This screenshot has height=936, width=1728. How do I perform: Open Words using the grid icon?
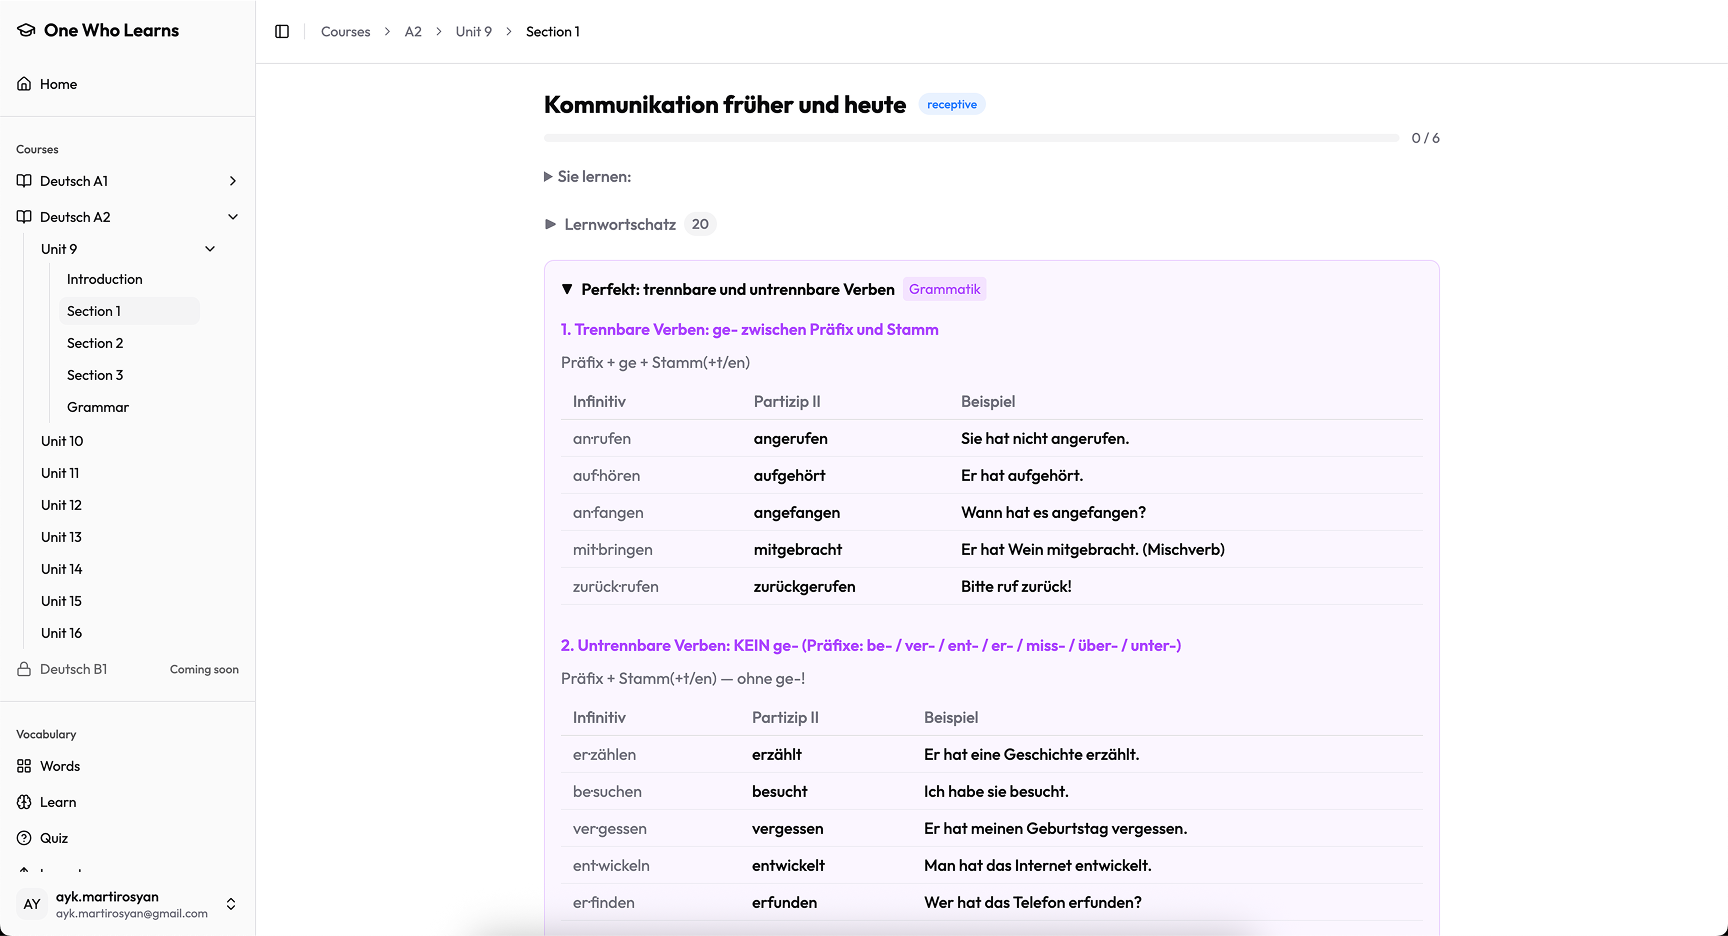[x=23, y=766]
